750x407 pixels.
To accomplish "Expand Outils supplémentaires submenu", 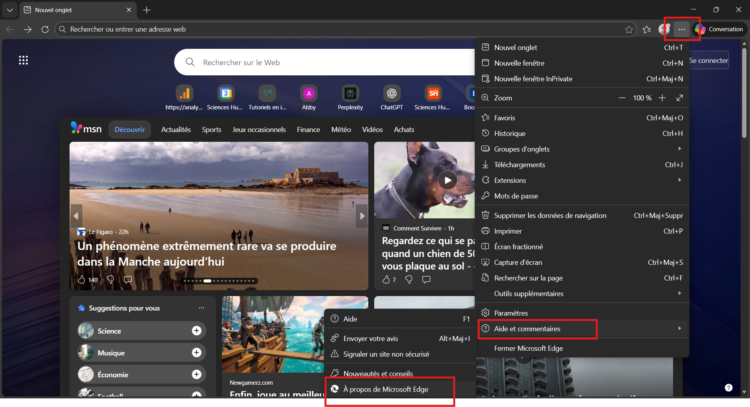I will click(583, 294).
